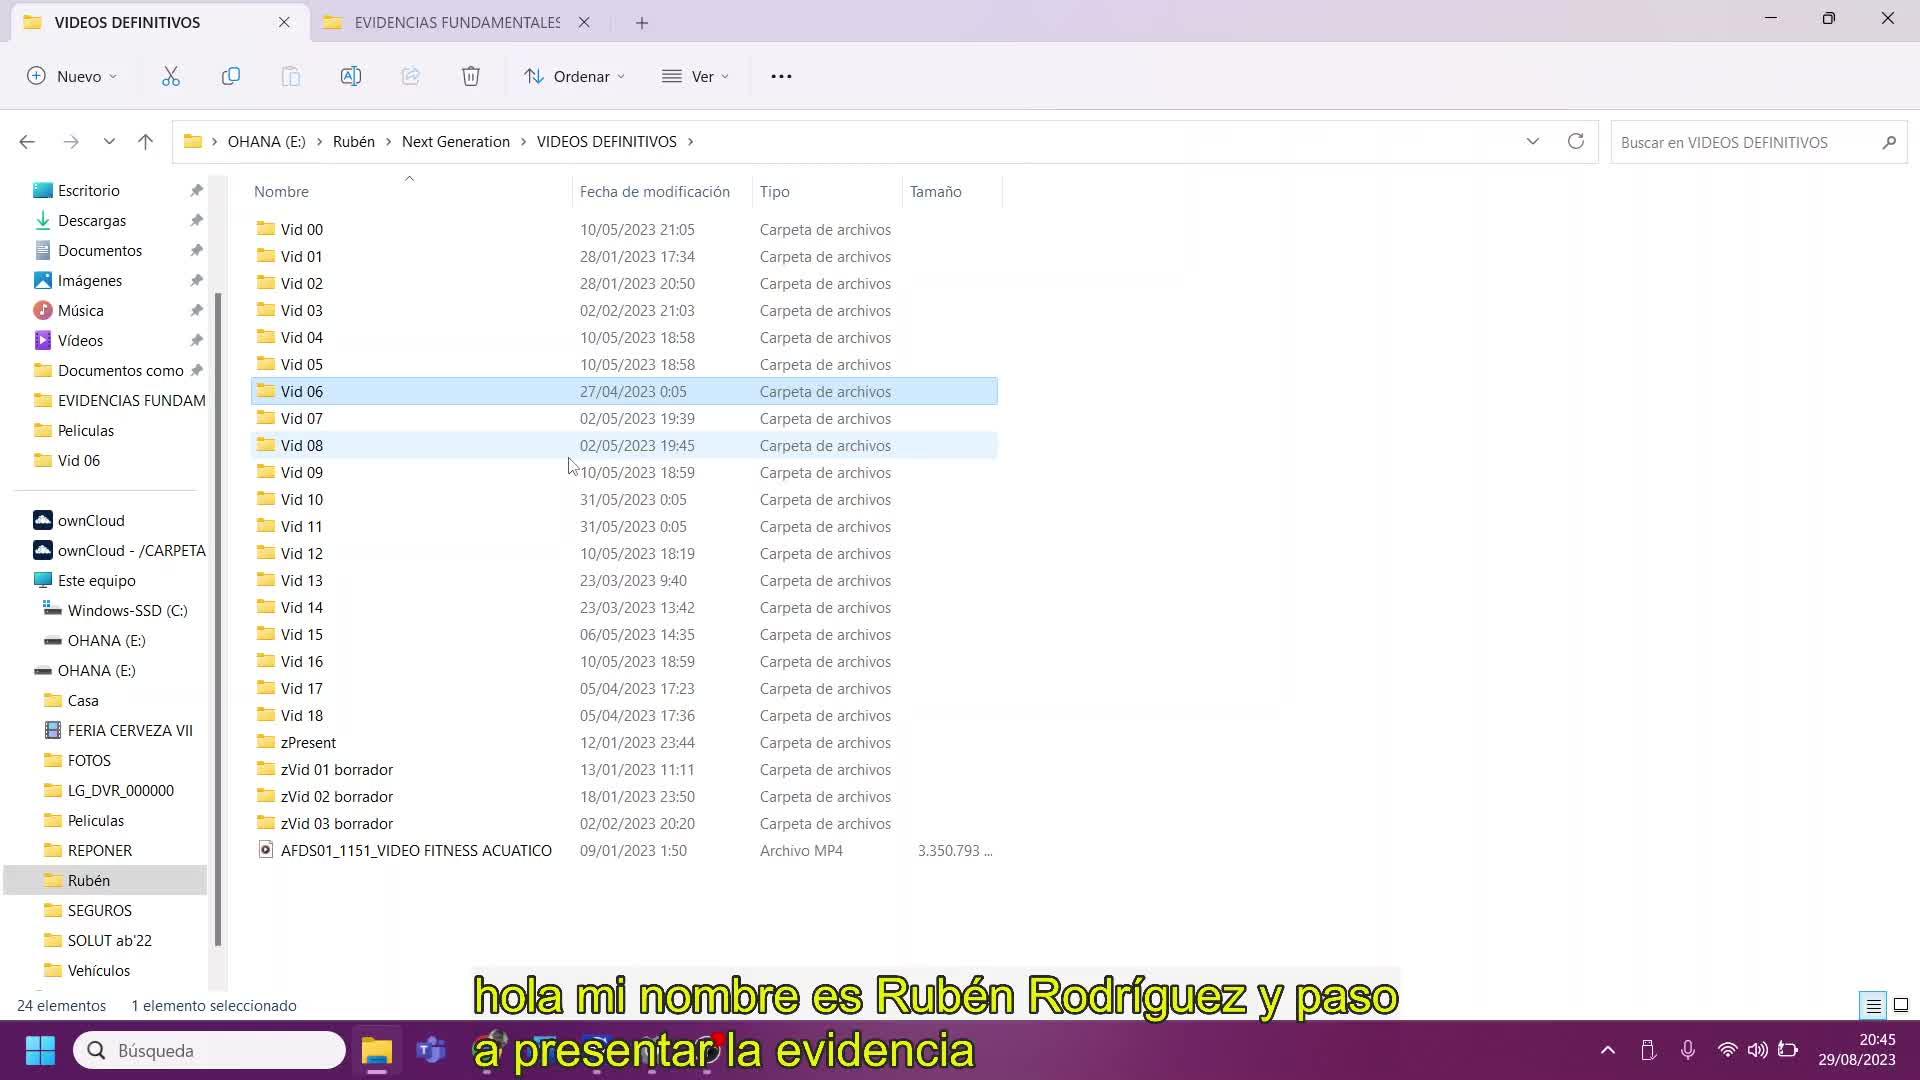The width and height of the screenshot is (1920, 1080).
Task: Click the Refresh icon beside address bar
Action: tap(1576, 142)
